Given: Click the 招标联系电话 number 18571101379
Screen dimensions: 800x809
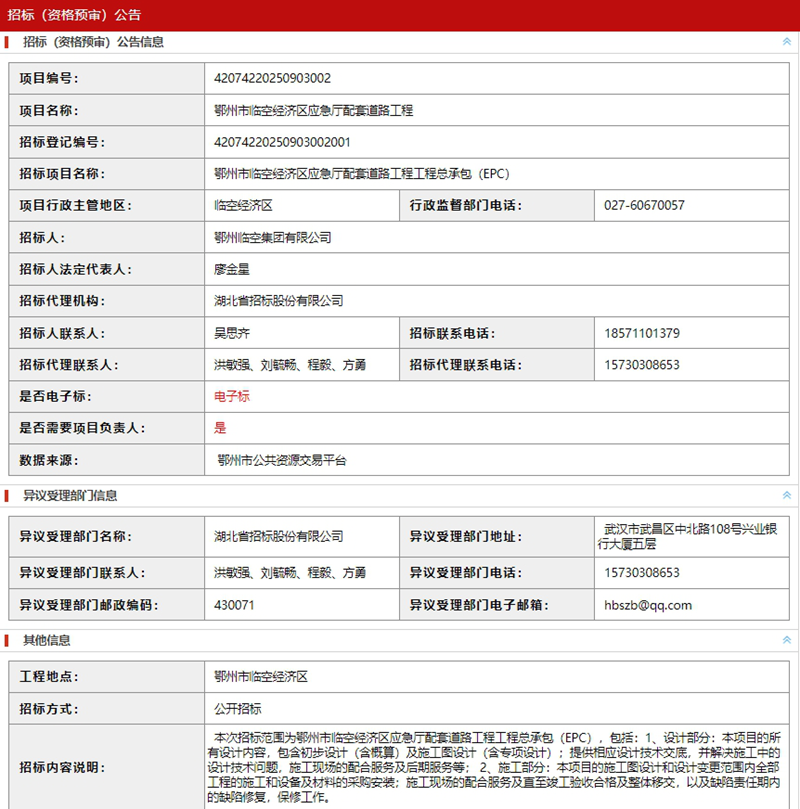Looking at the screenshot, I should coord(642,333).
